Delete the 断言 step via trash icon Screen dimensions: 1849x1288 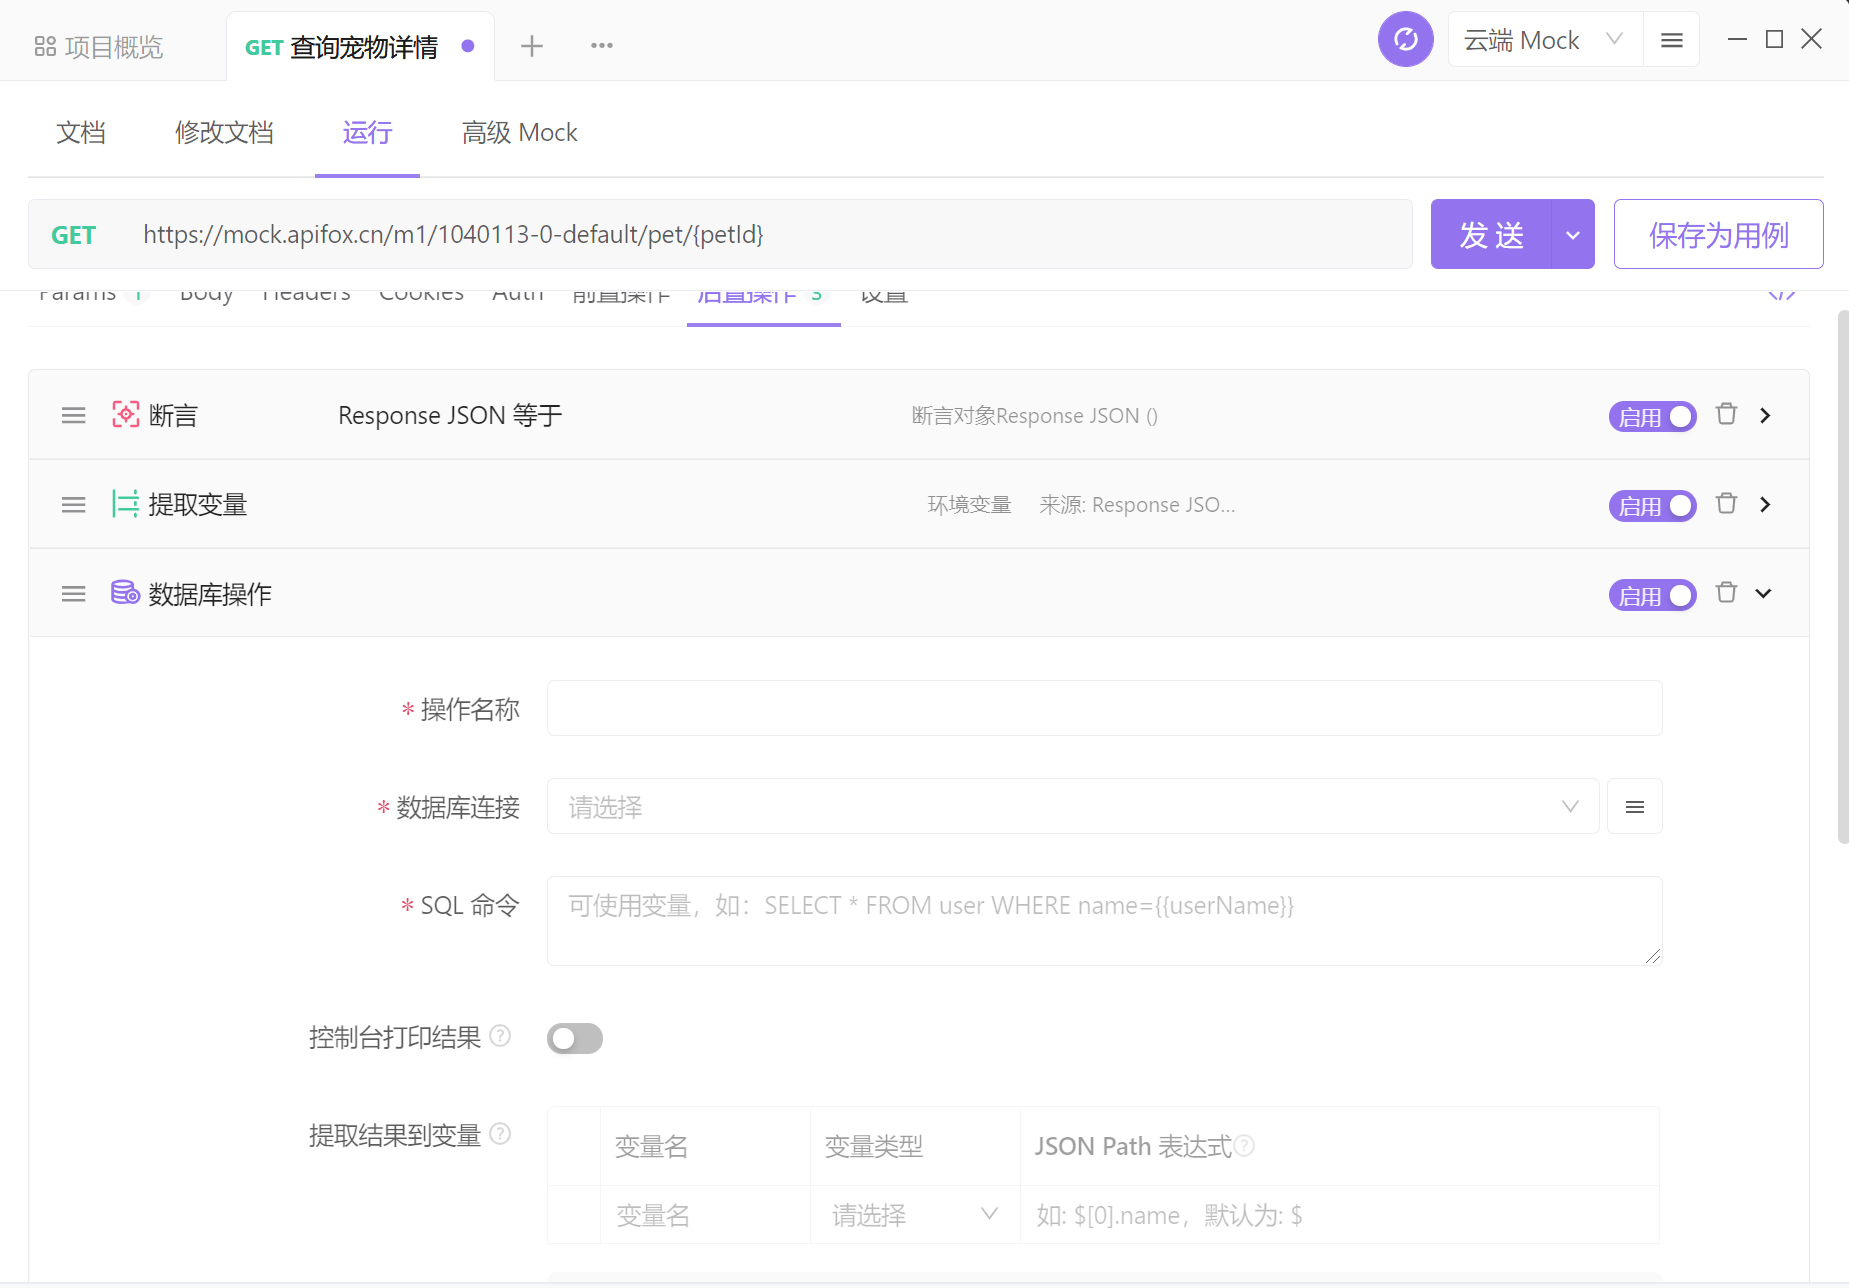click(x=1726, y=414)
